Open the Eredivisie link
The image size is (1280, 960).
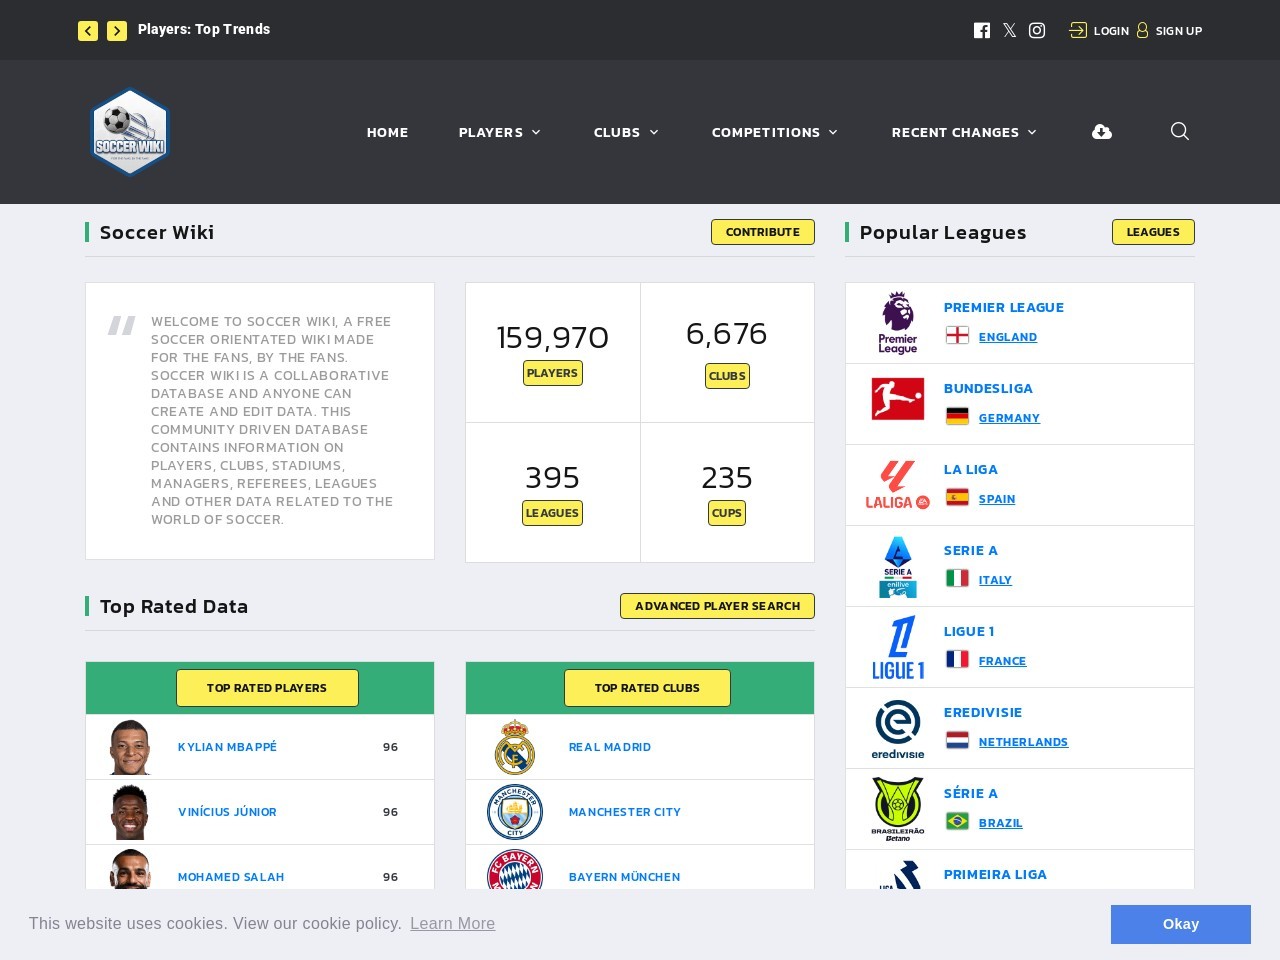(982, 712)
